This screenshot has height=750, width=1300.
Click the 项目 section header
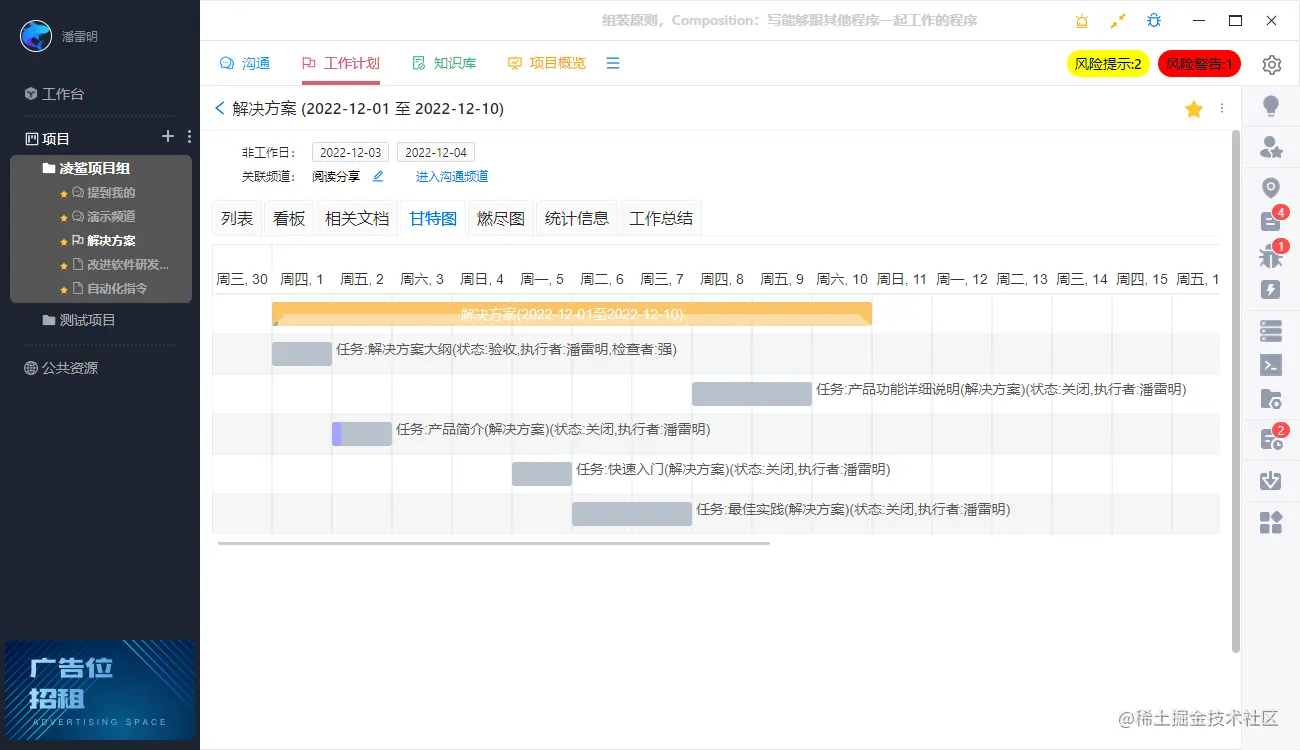tap(48, 138)
